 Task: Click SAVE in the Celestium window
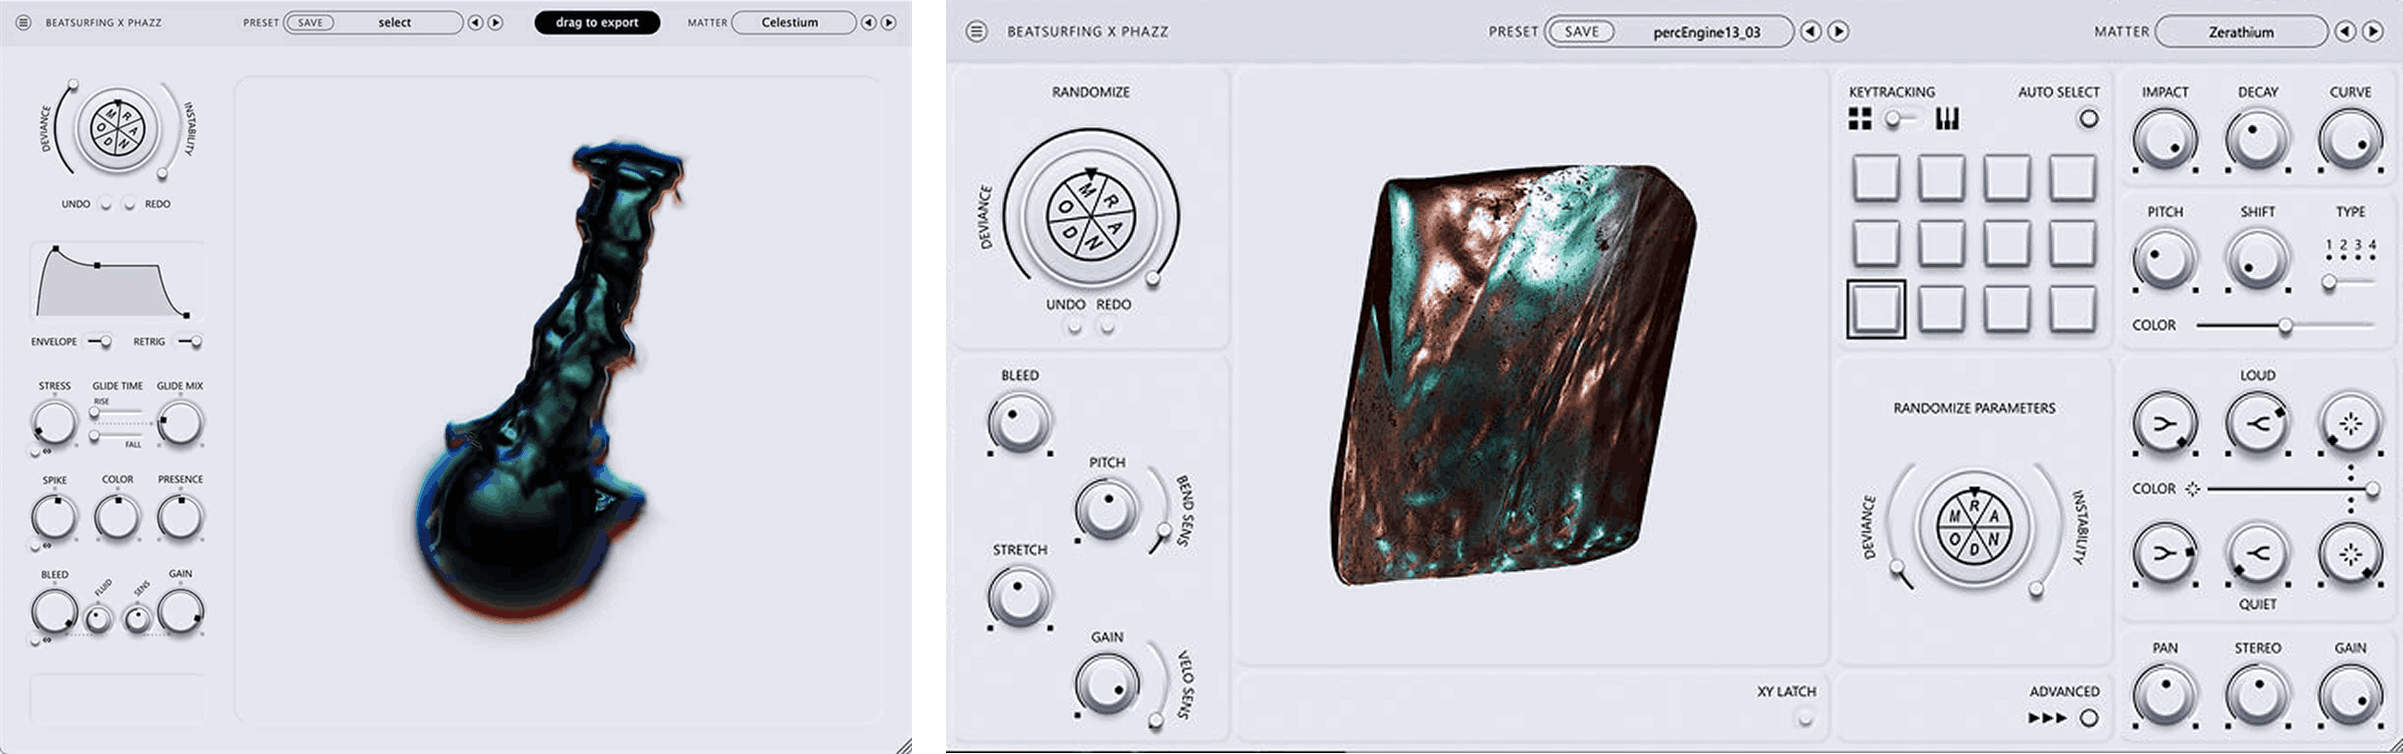coord(310,22)
